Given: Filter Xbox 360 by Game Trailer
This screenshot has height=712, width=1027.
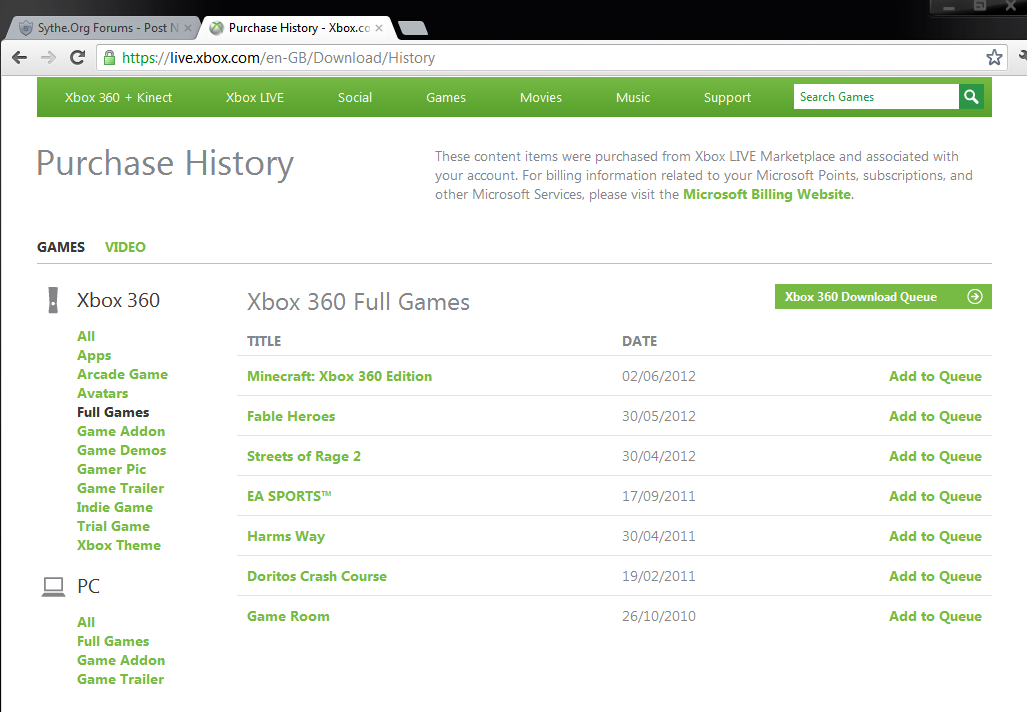Looking at the screenshot, I should (121, 488).
